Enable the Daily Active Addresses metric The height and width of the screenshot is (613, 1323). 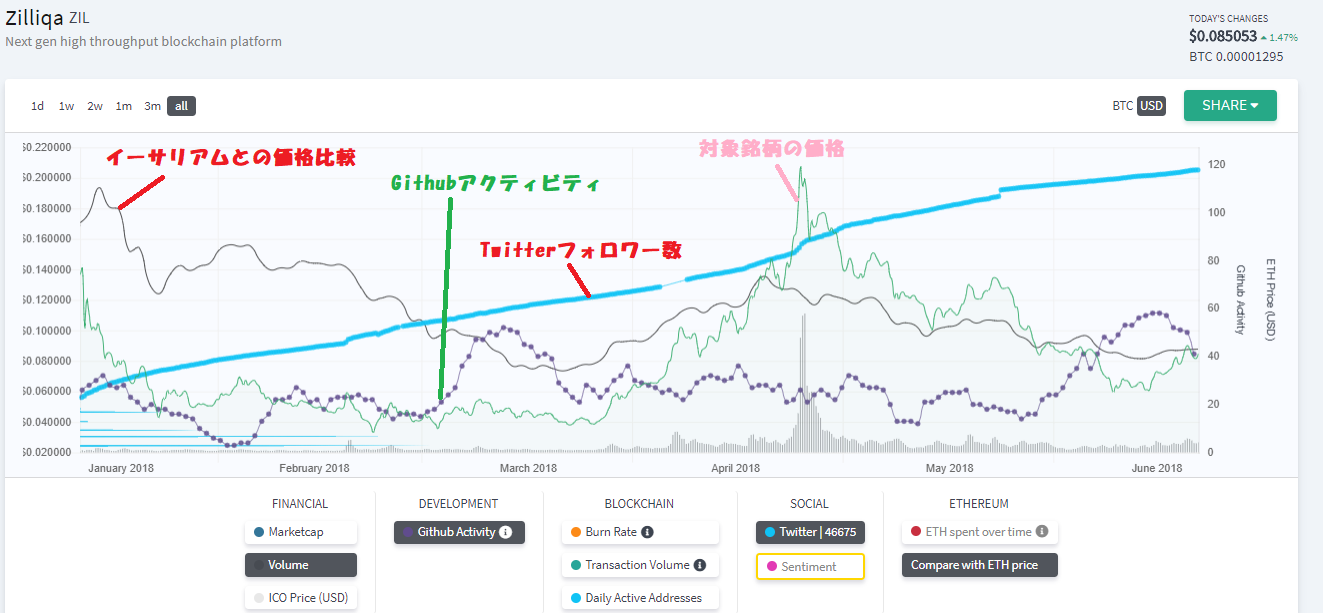tap(640, 598)
